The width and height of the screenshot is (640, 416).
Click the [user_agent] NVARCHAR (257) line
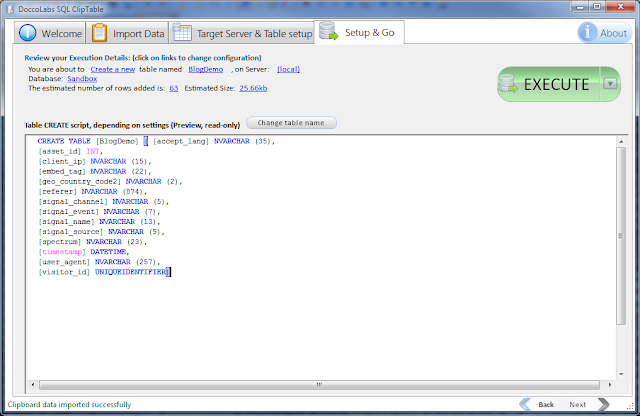pyautogui.click(x=99, y=262)
